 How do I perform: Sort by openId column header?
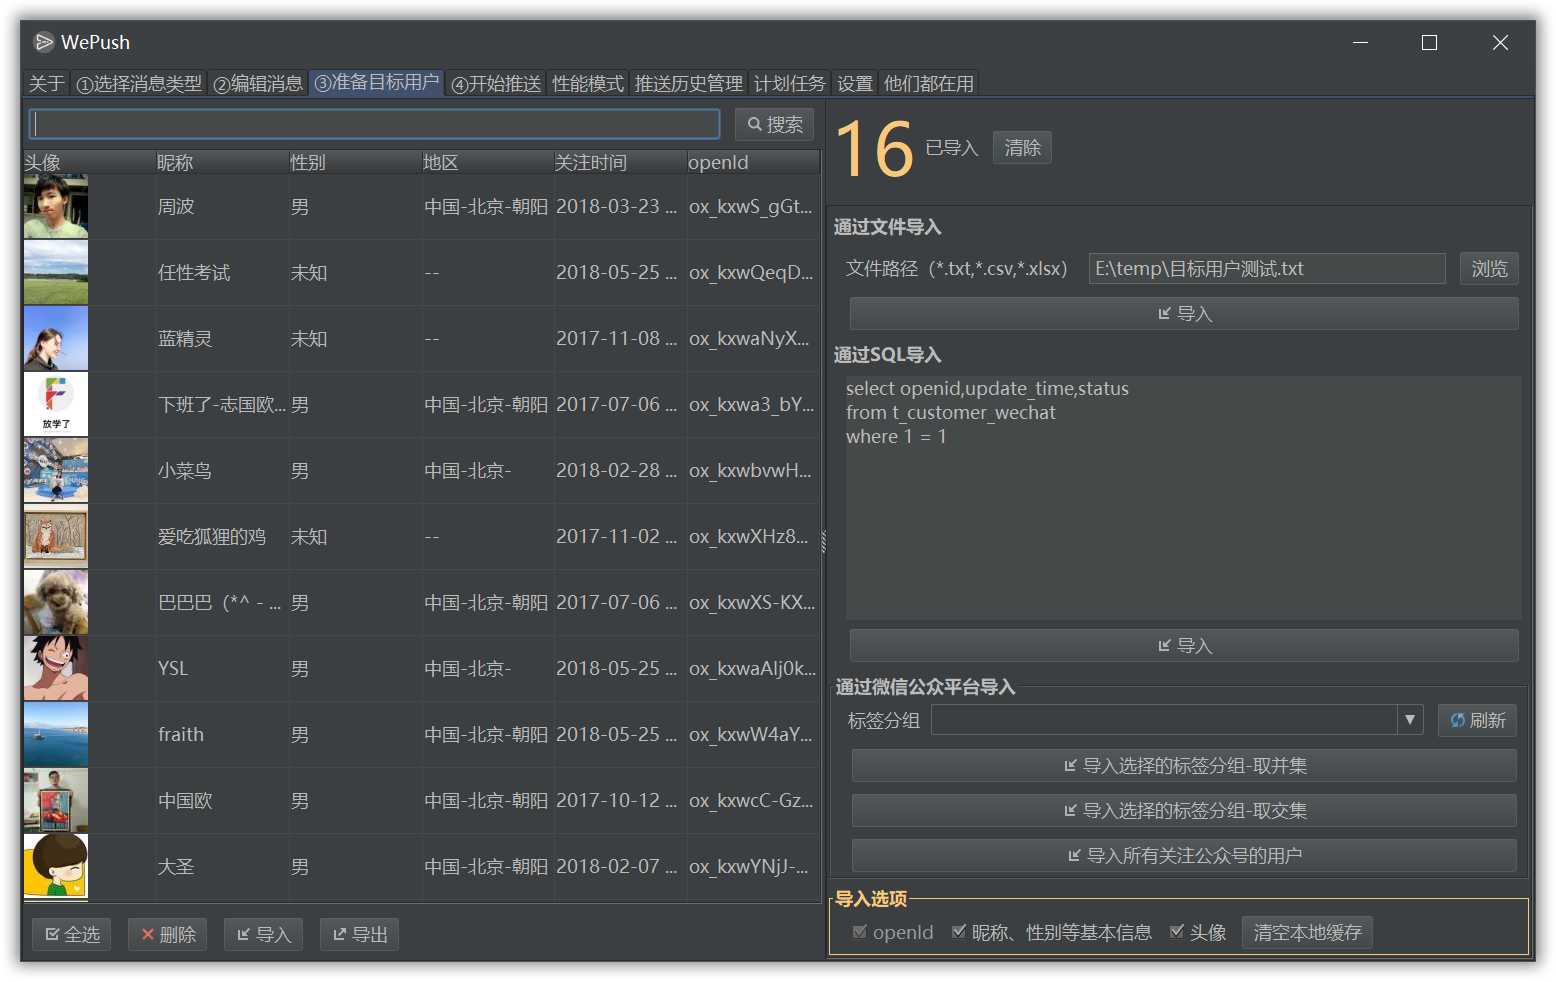[753, 162]
